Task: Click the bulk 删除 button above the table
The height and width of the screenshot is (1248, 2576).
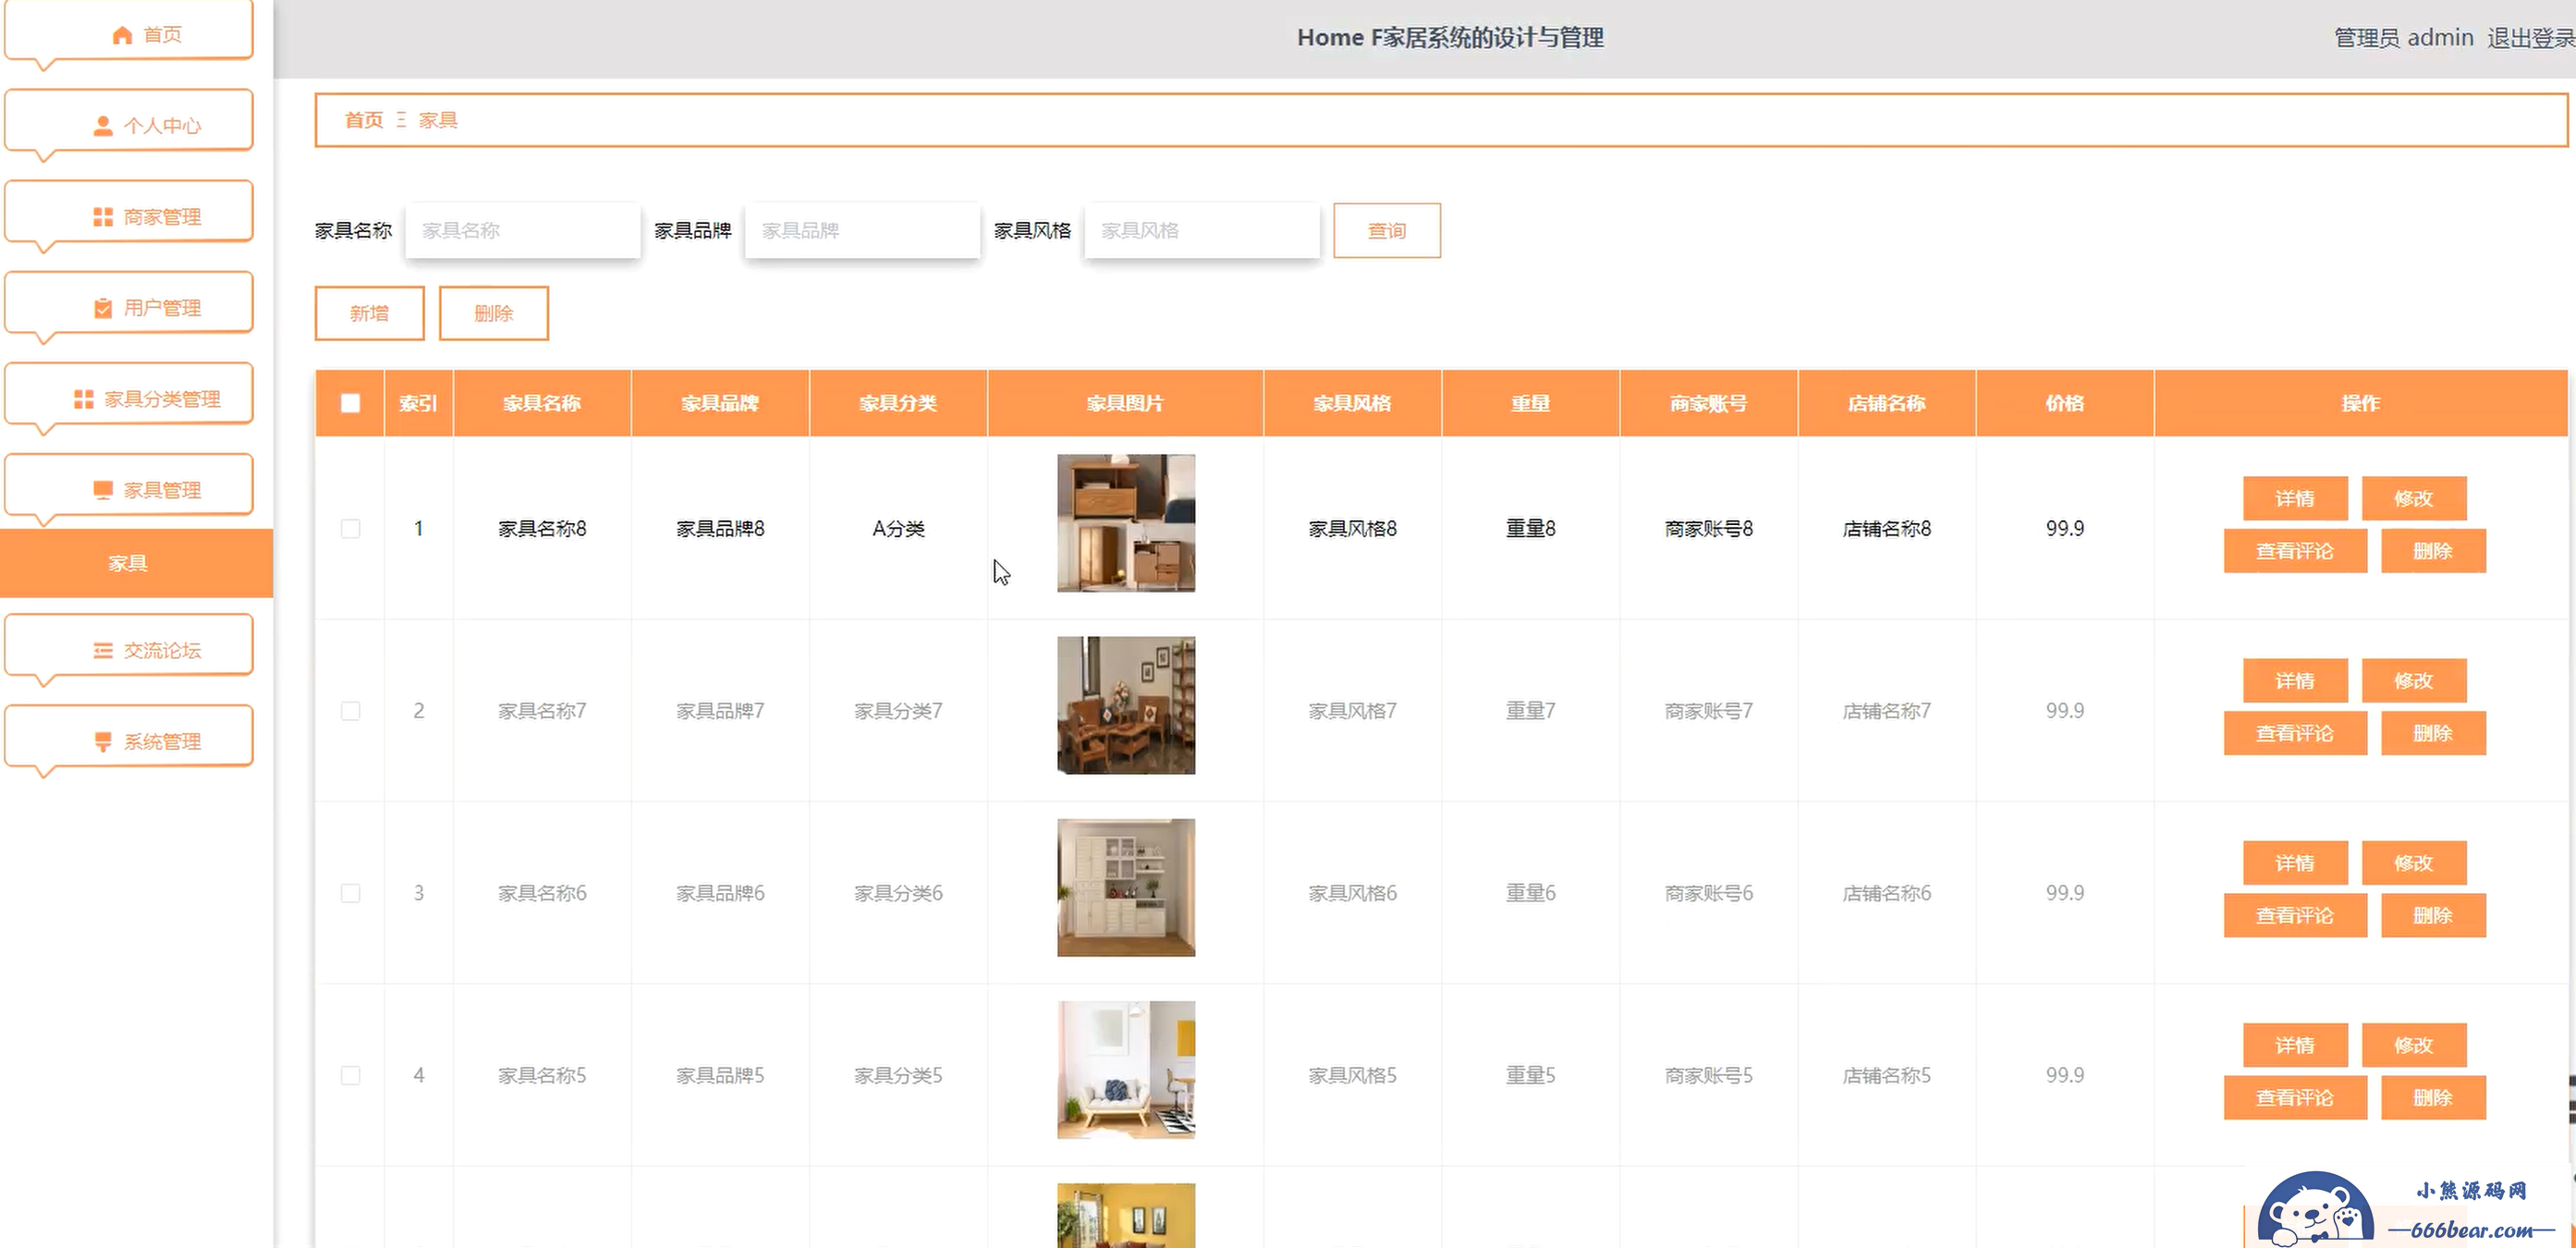Action: [x=494, y=313]
